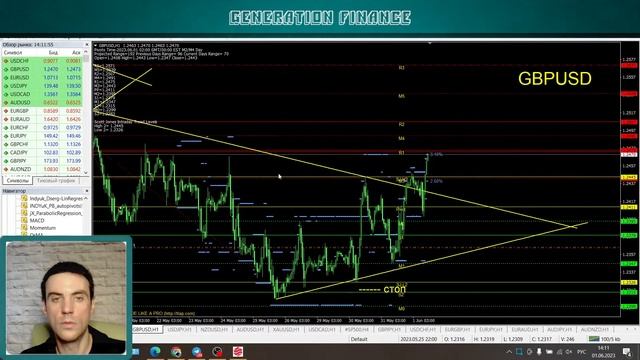The height and width of the screenshot is (360, 640).
Task: Select EURCHF symbol row
Action: pyautogui.click(x=42, y=128)
